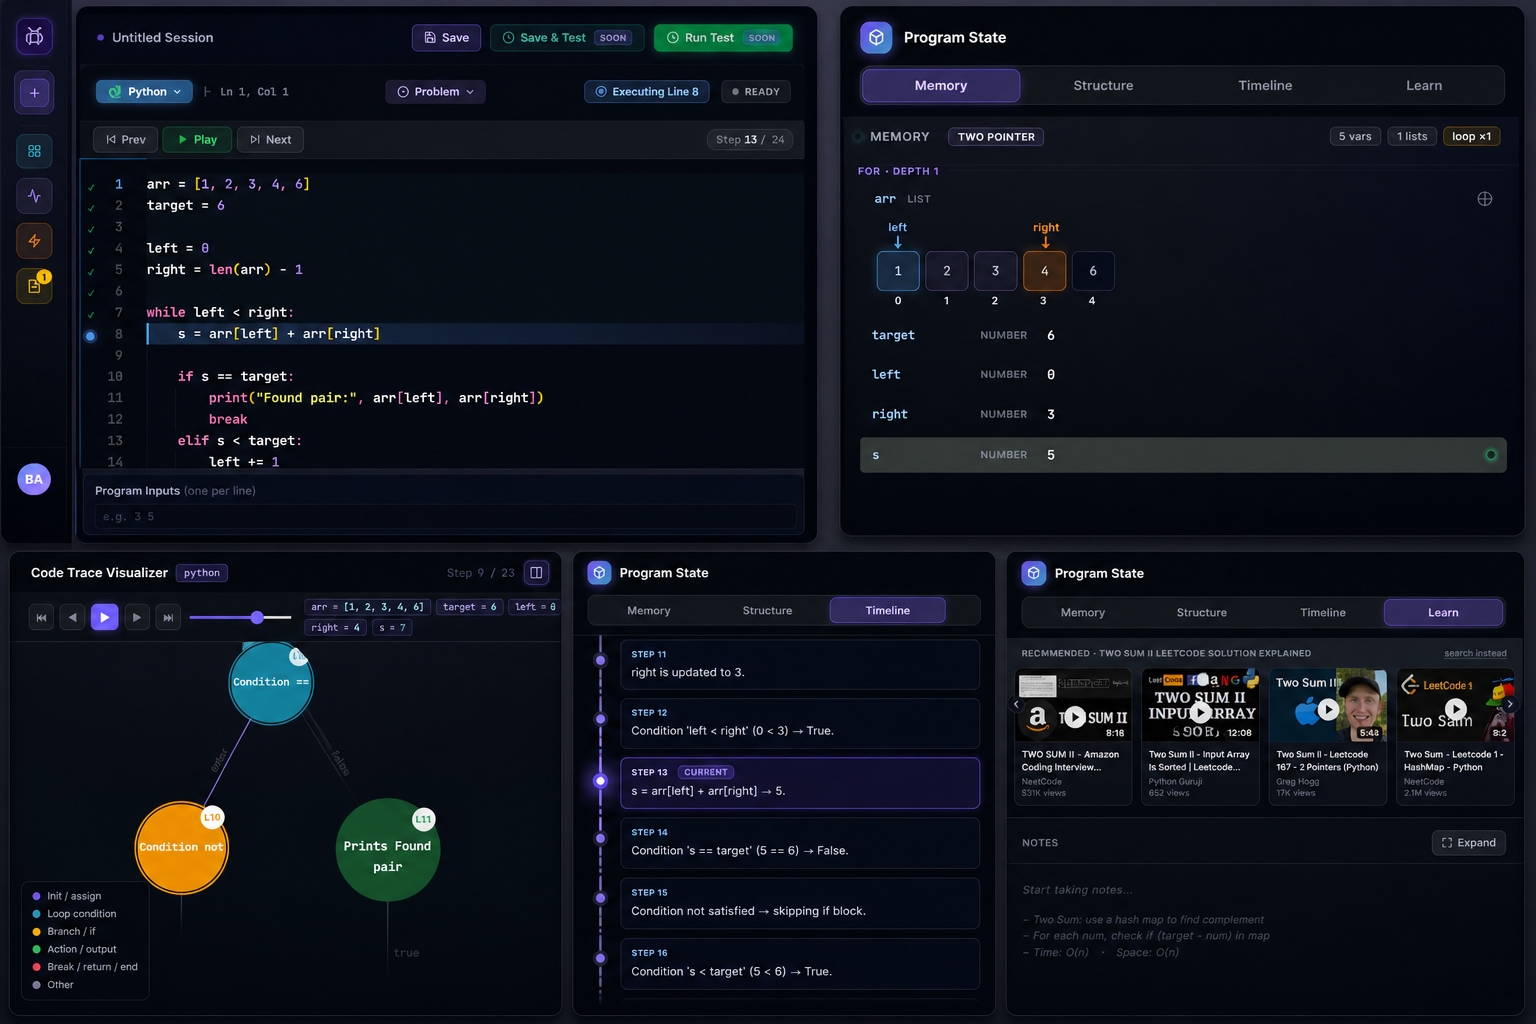Screen dimensions: 1536x1024
Task: Click the 5 vars chip
Action: pyautogui.click(x=1355, y=137)
